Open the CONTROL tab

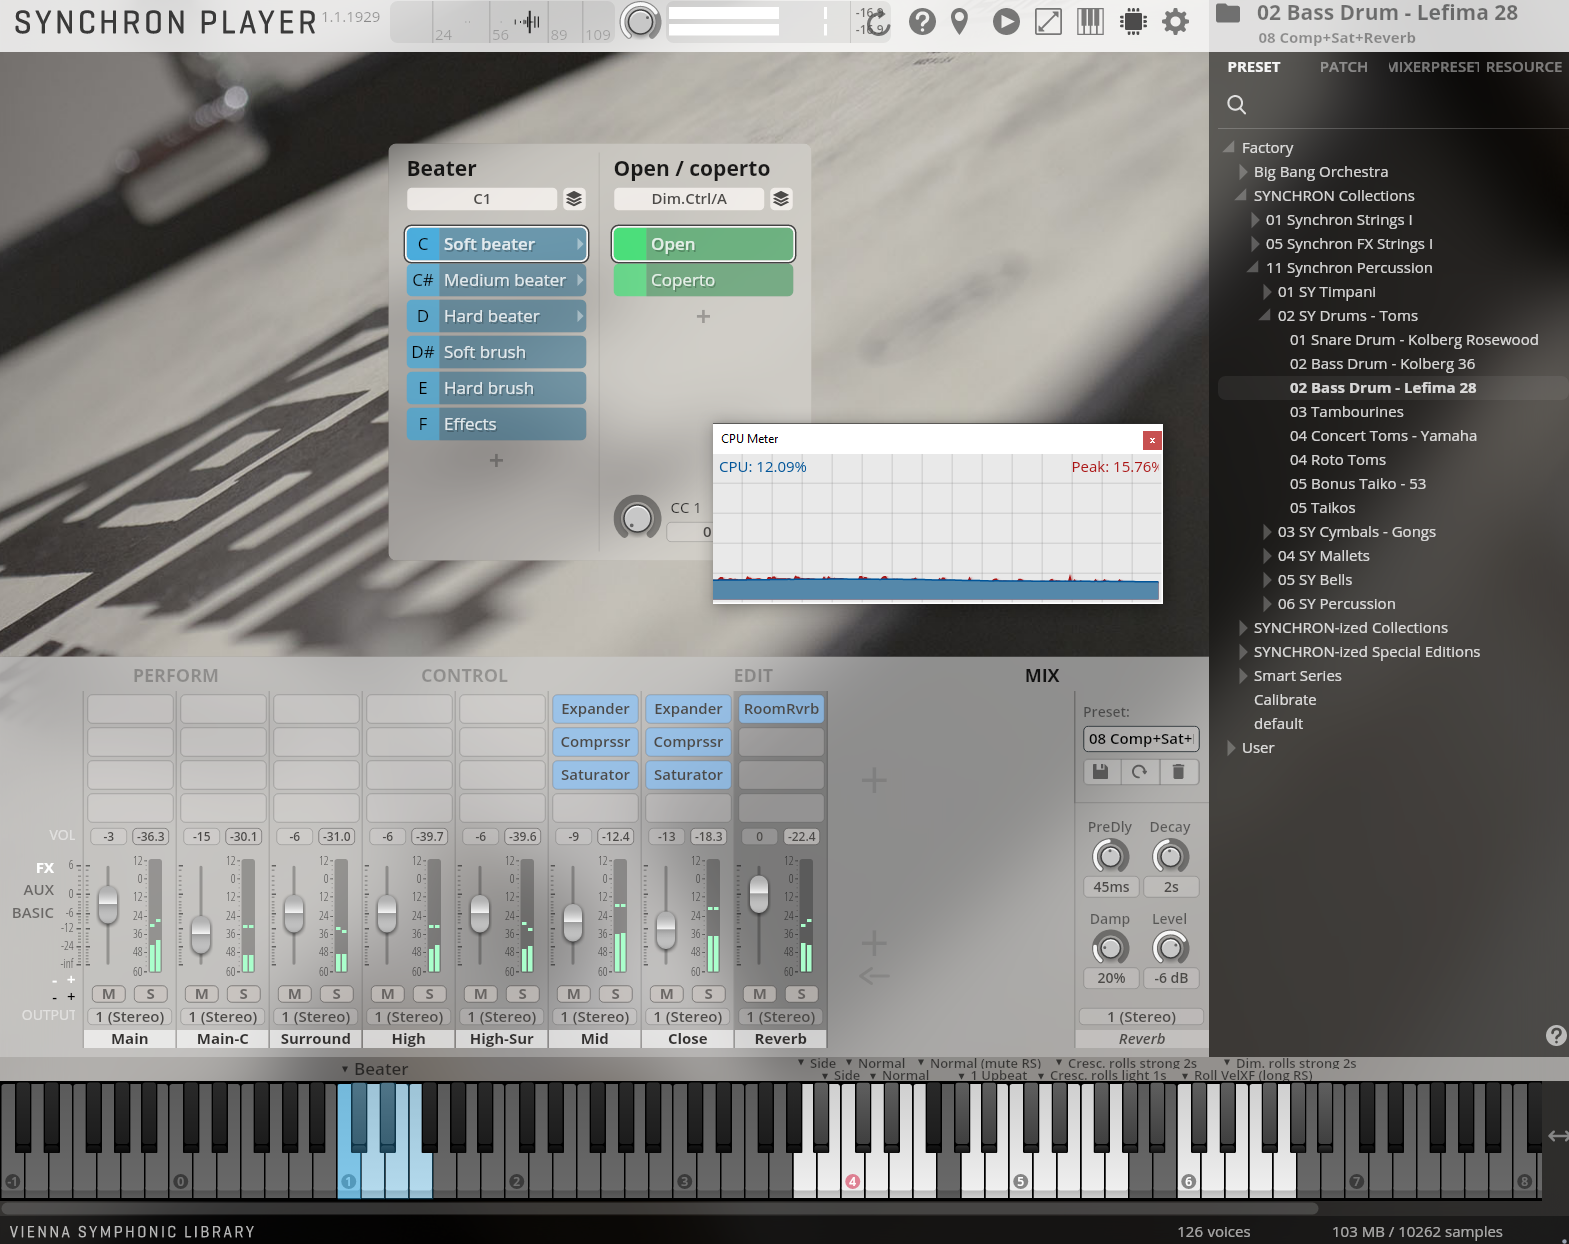[x=464, y=676]
